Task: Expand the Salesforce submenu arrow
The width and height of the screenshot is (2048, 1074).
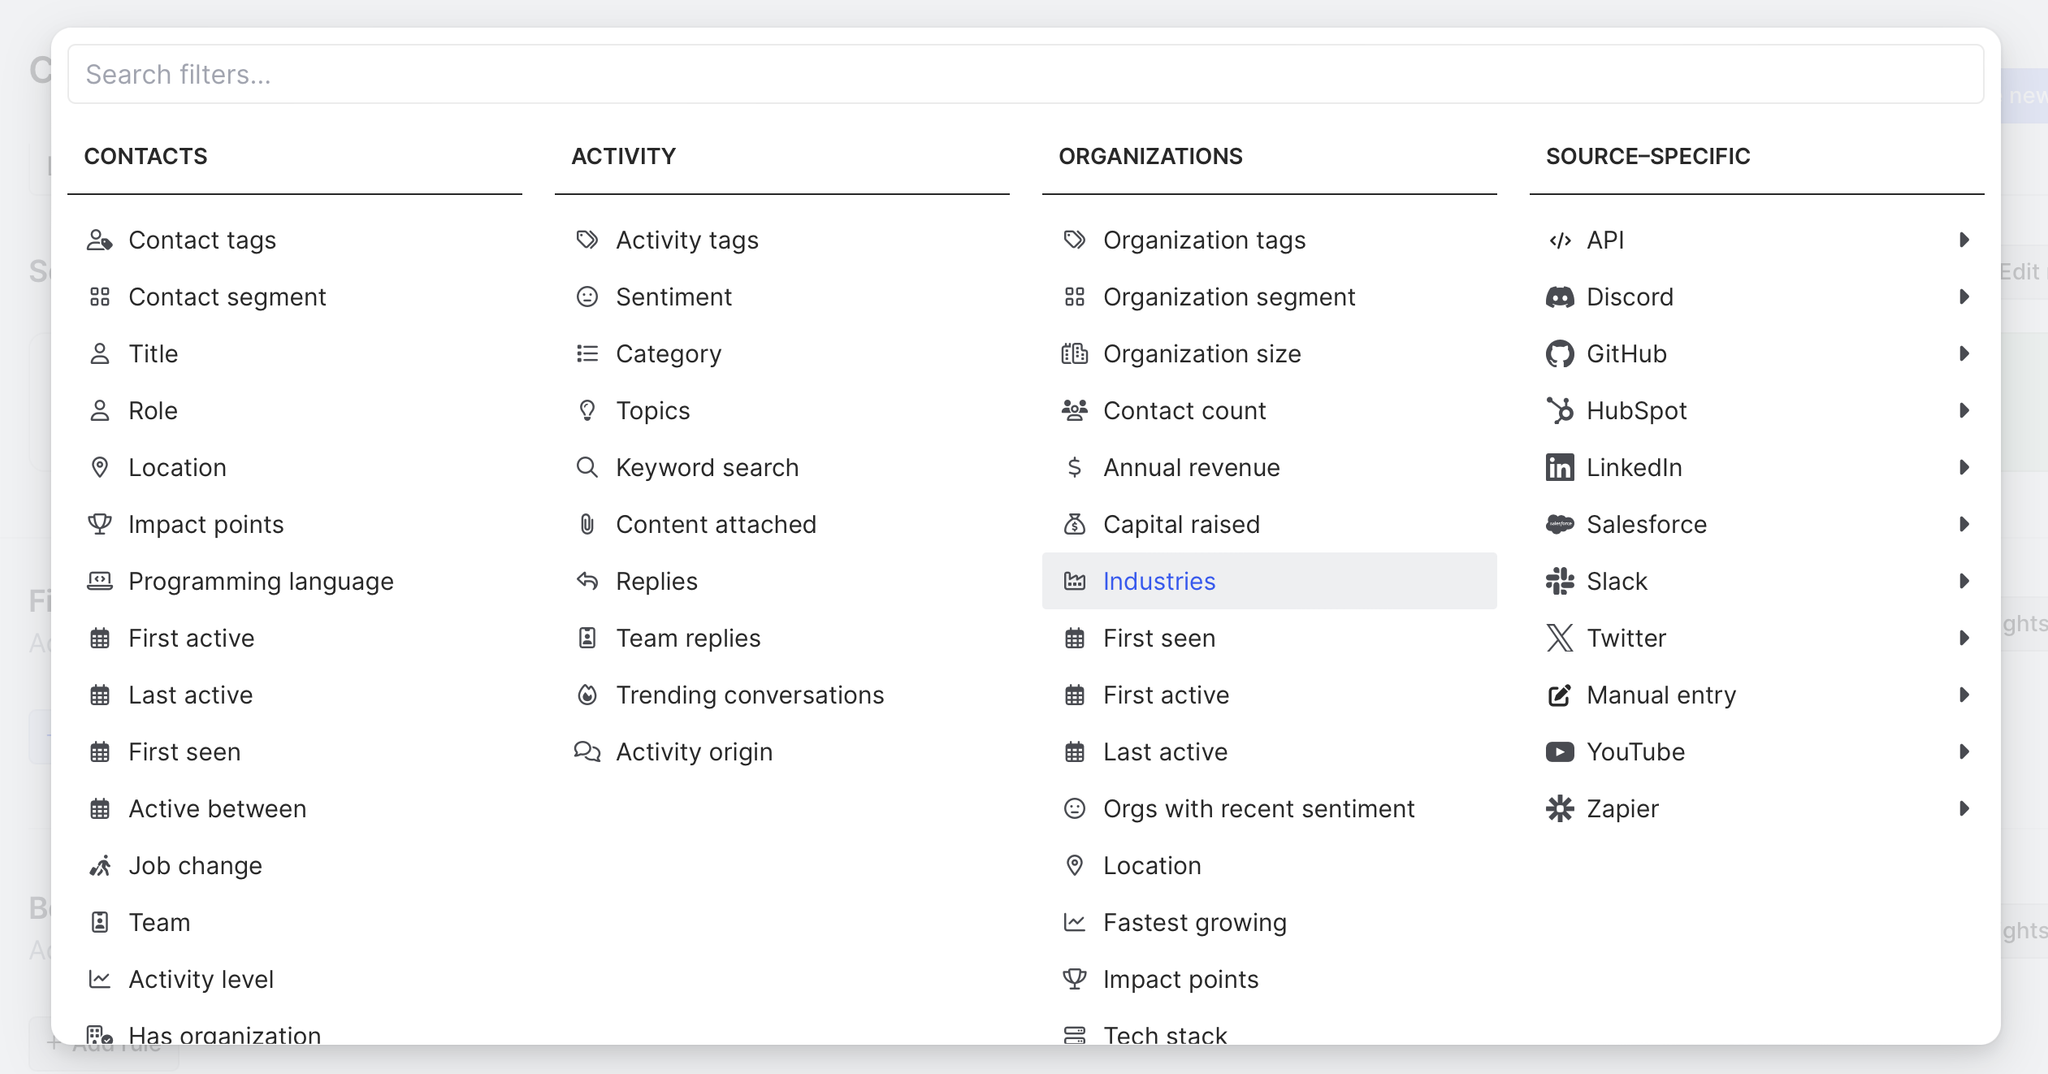Action: (1964, 524)
